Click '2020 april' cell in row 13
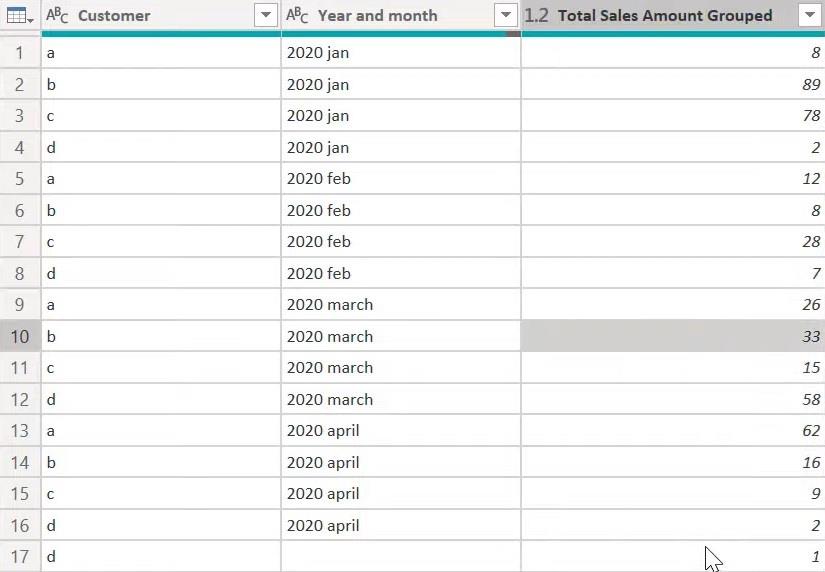This screenshot has height=572, width=825. pyautogui.click(x=401, y=431)
